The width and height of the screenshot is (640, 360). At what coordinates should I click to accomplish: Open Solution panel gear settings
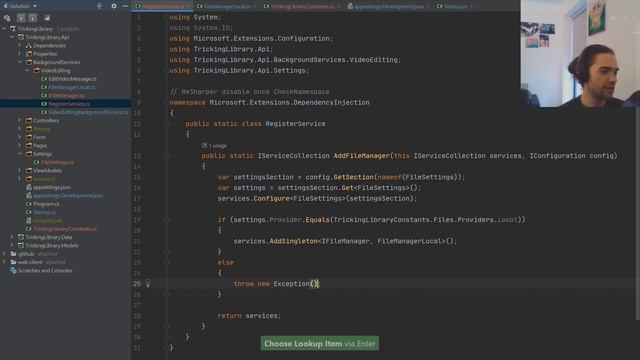point(113,6)
